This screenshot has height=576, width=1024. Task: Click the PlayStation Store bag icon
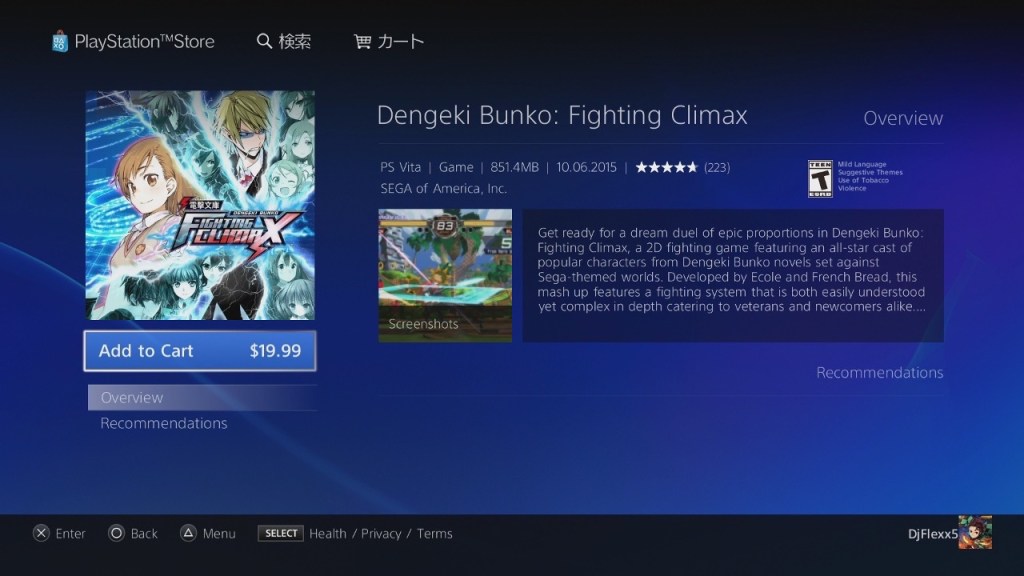[59, 42]
